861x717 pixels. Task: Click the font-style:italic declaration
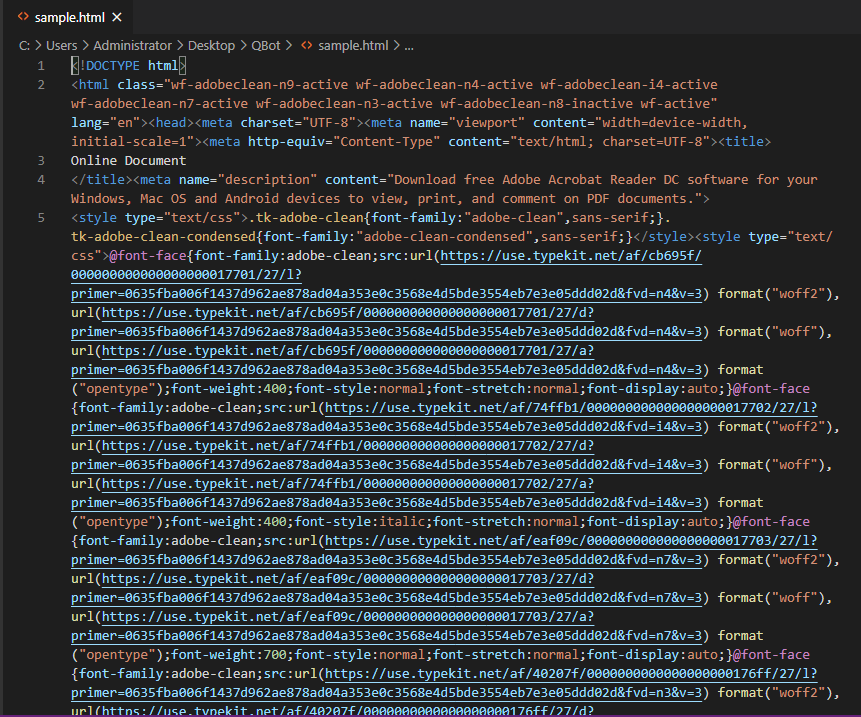point(360,522)
